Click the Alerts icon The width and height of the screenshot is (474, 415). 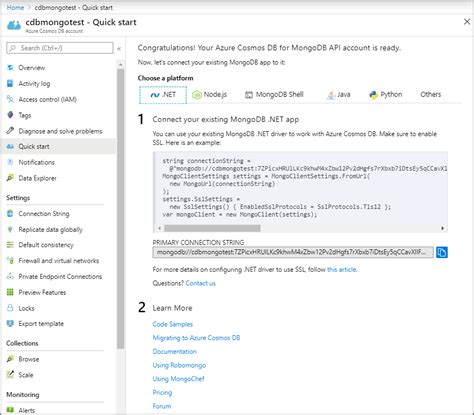[10, 410]
